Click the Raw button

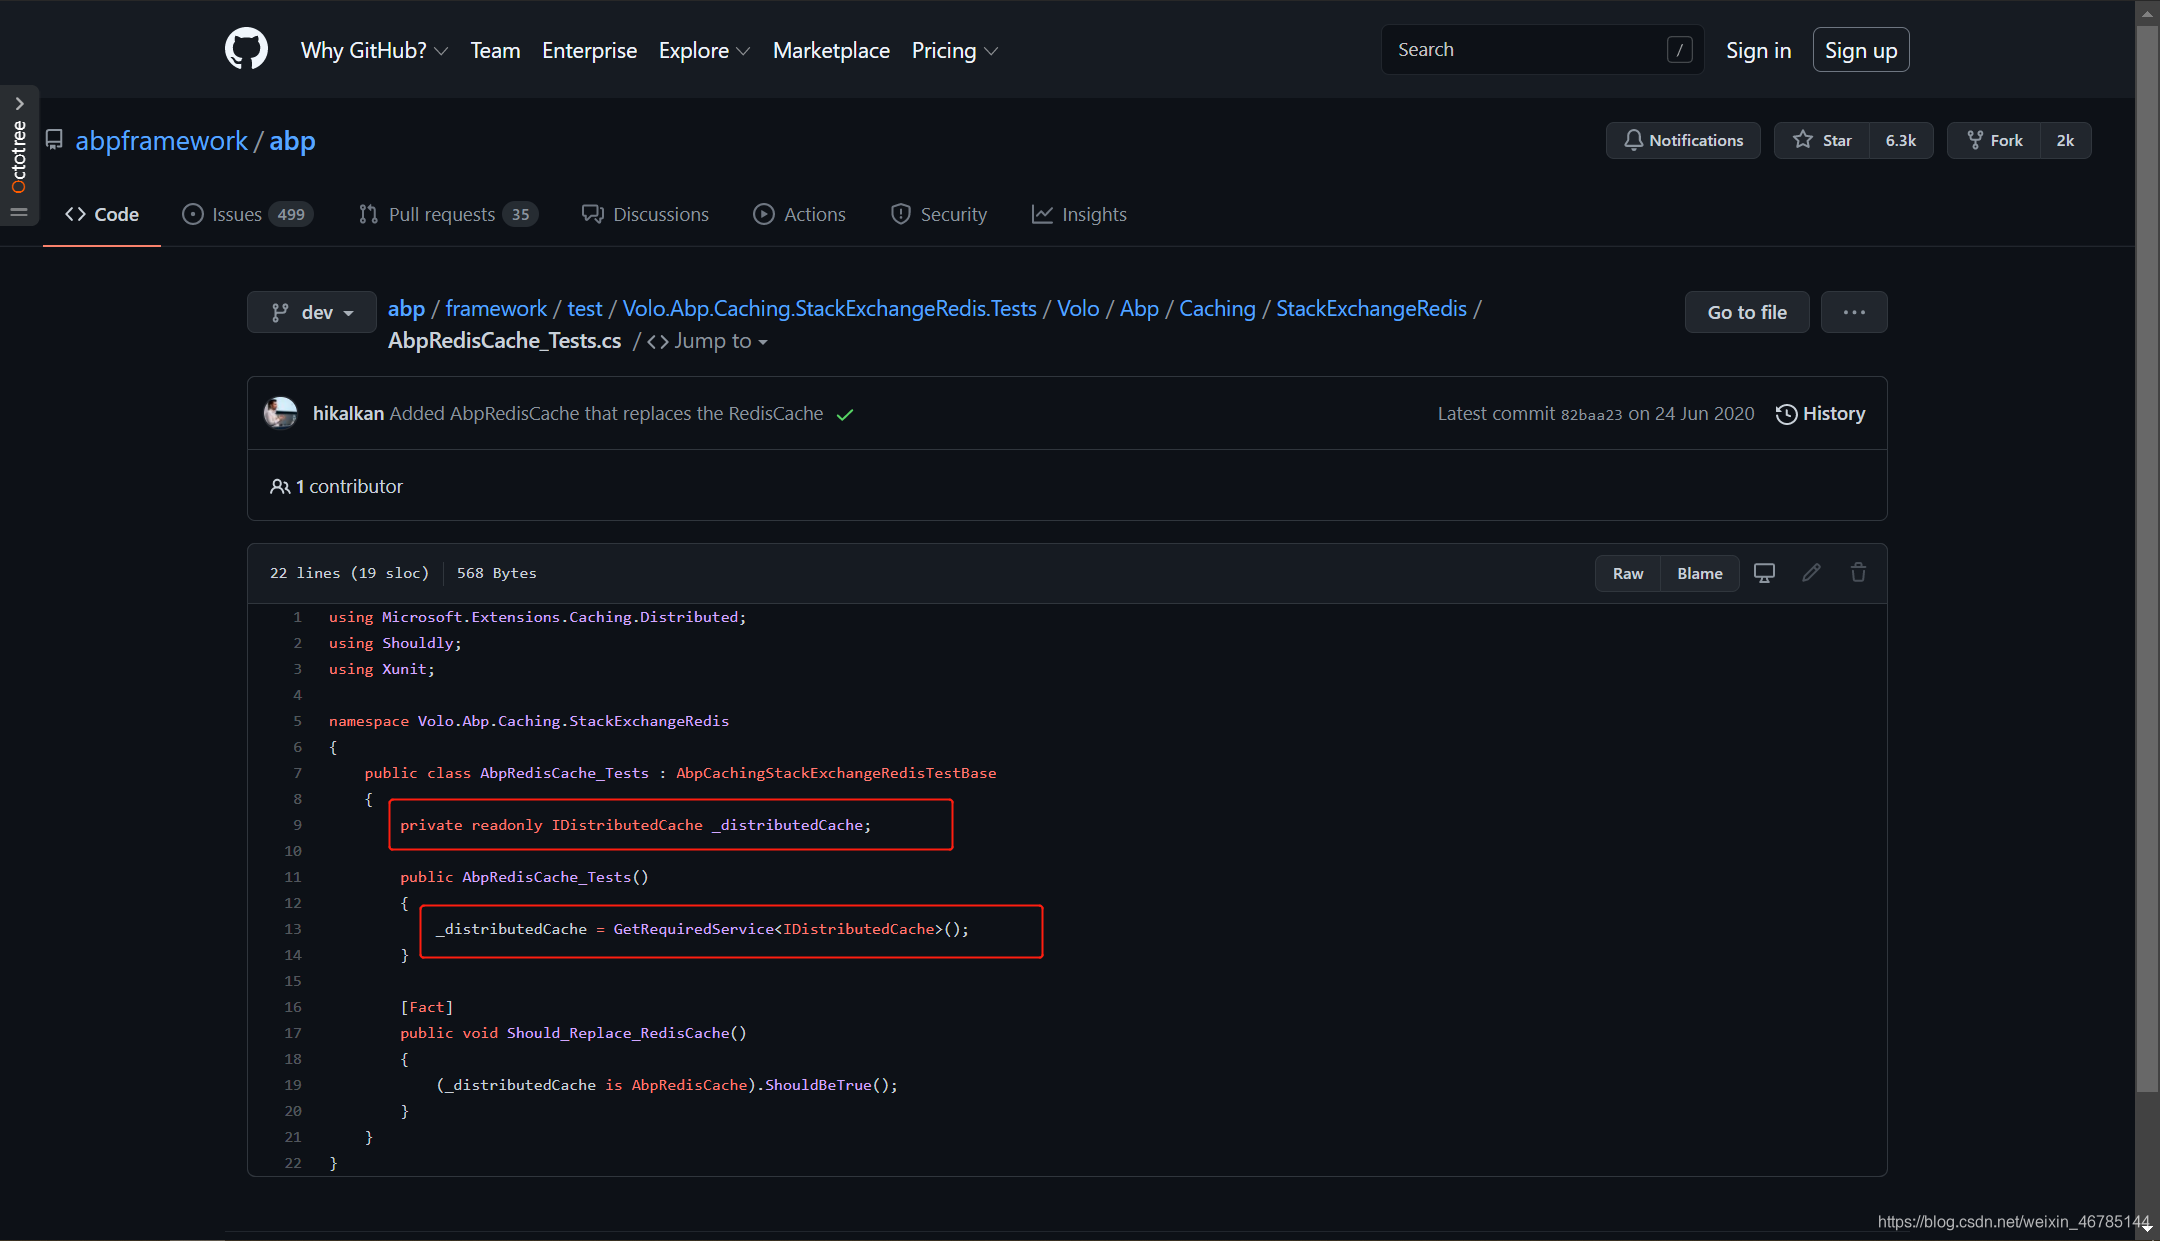pyautogui.click(x=1627, y=573)
